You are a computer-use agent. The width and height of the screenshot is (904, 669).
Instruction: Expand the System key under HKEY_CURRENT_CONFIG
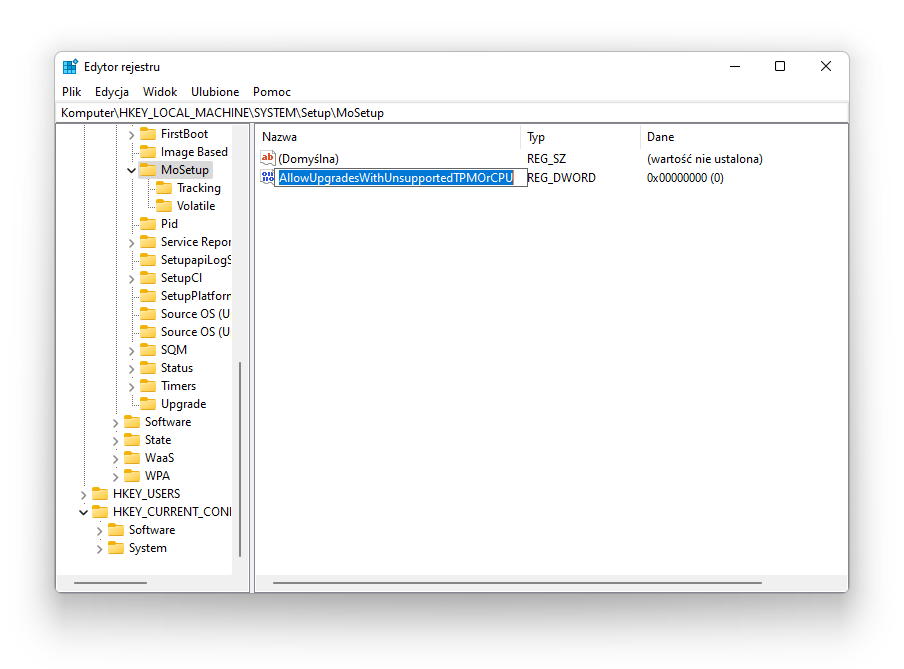coord(100,549)
